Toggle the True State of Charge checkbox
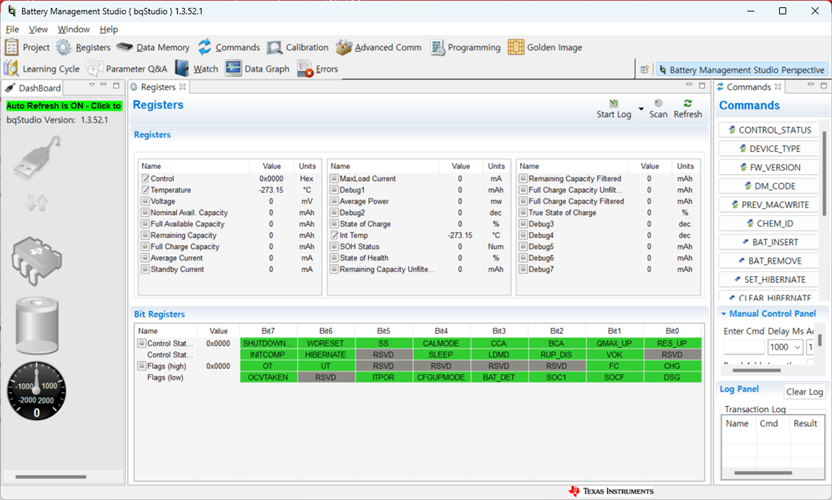The width and height of the screenshot is (832, 500). tap(523, 212)
